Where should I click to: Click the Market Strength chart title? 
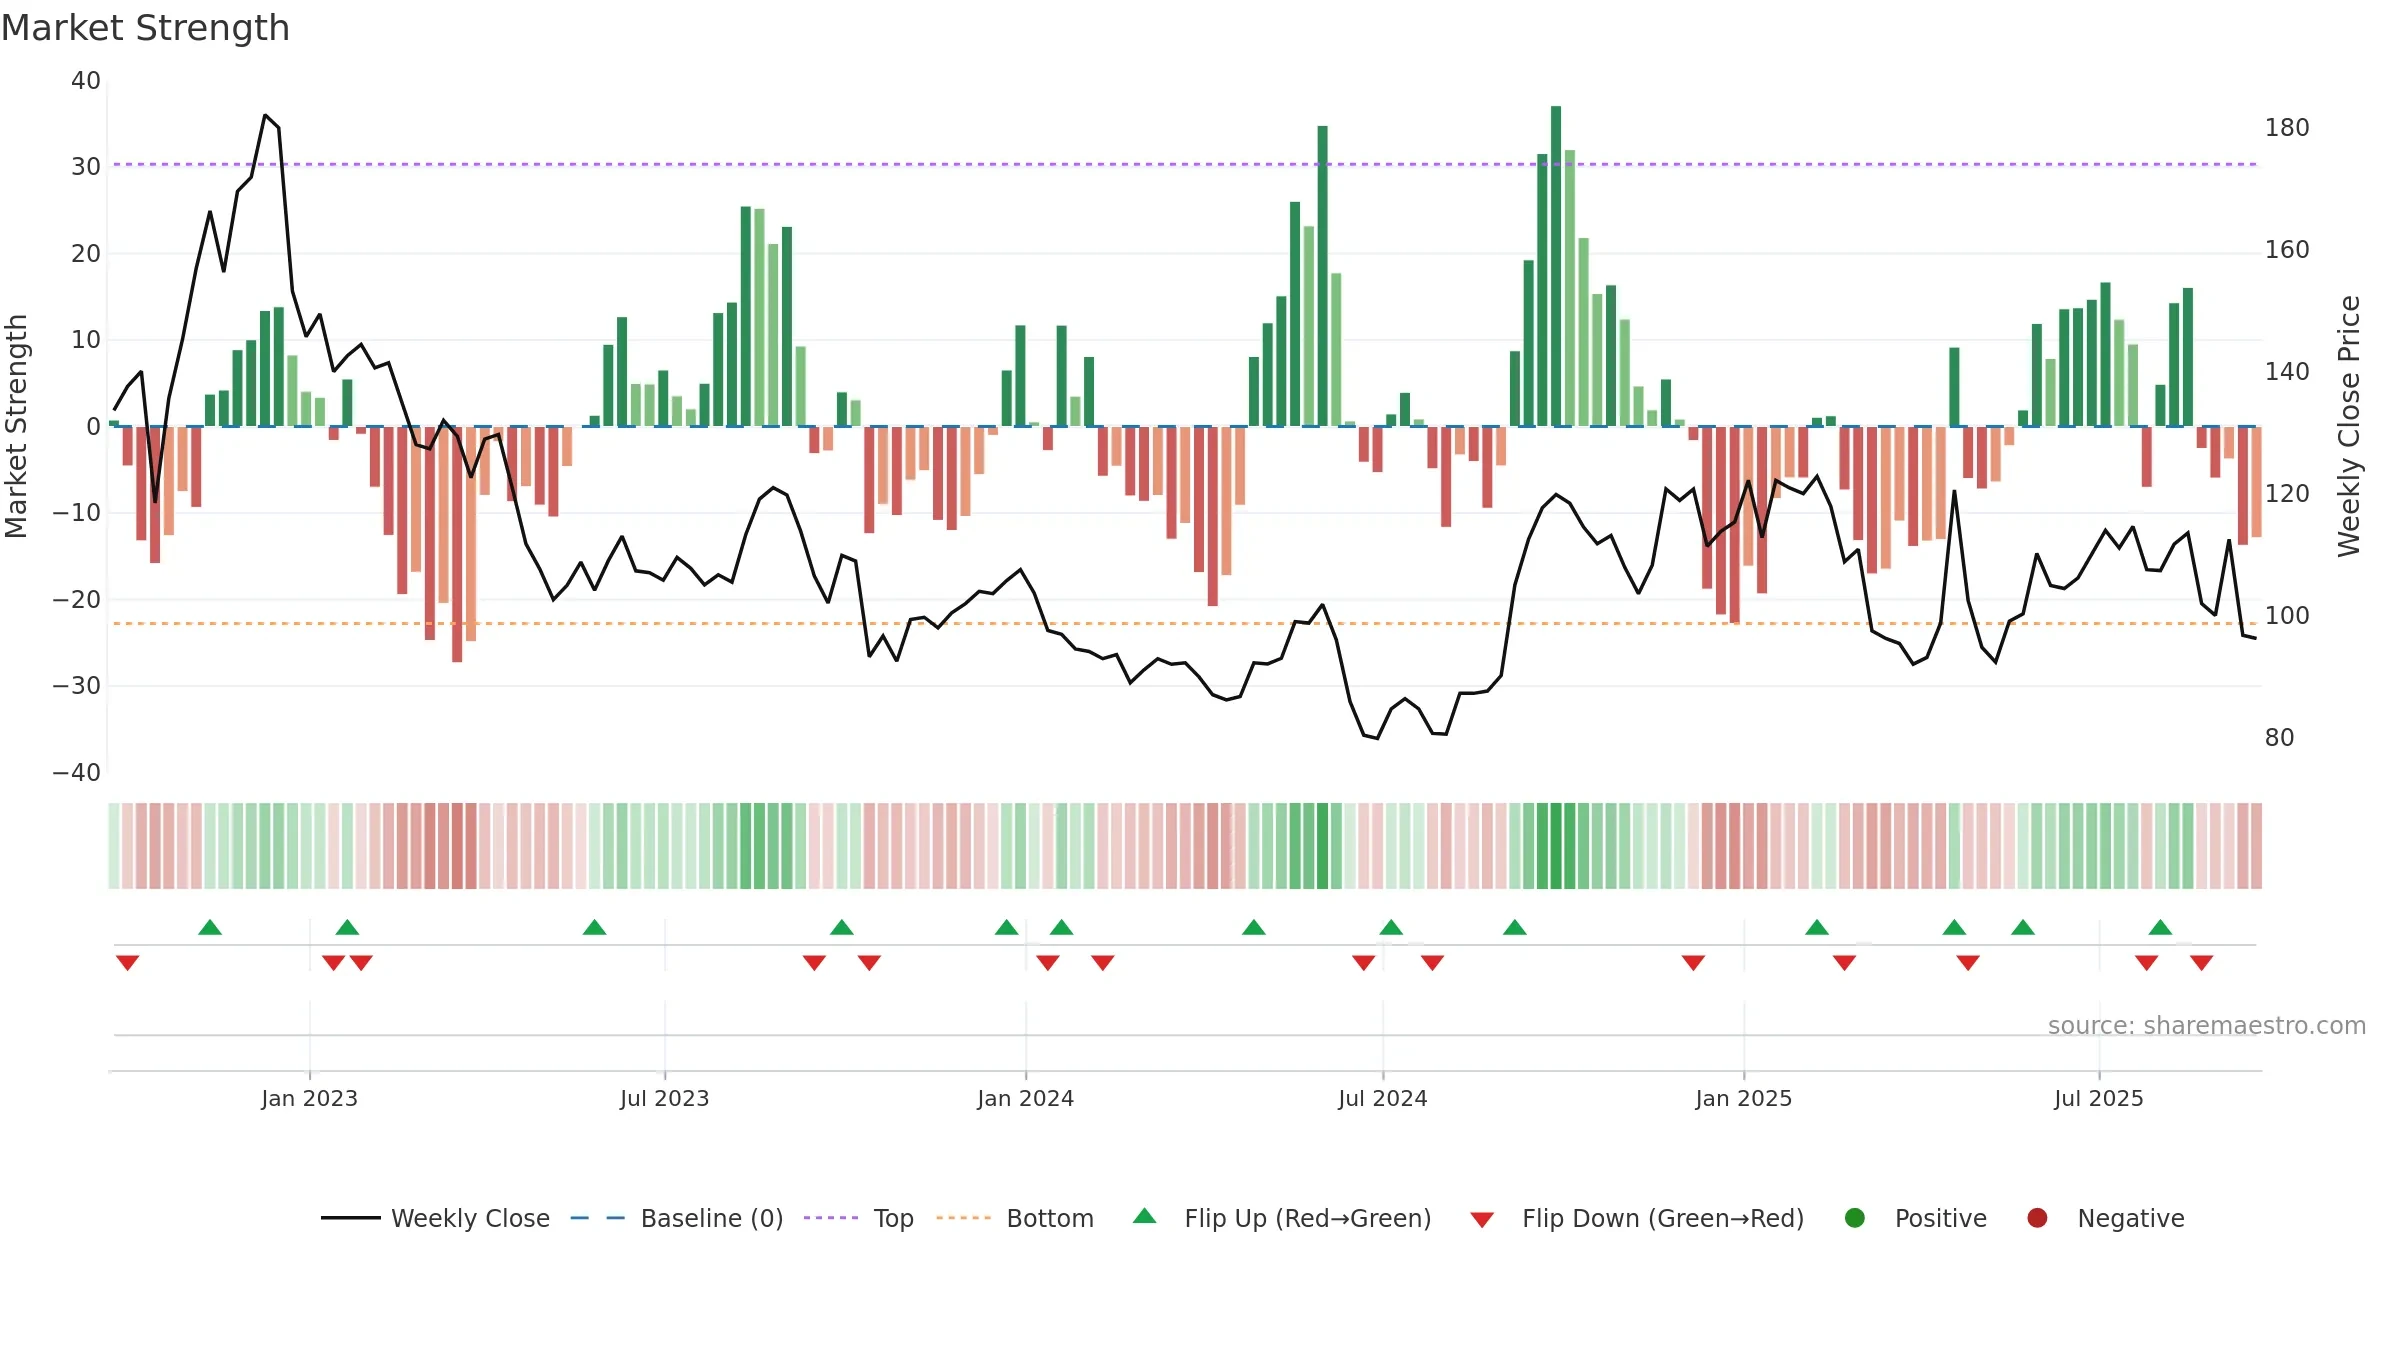tap(145, 28)
